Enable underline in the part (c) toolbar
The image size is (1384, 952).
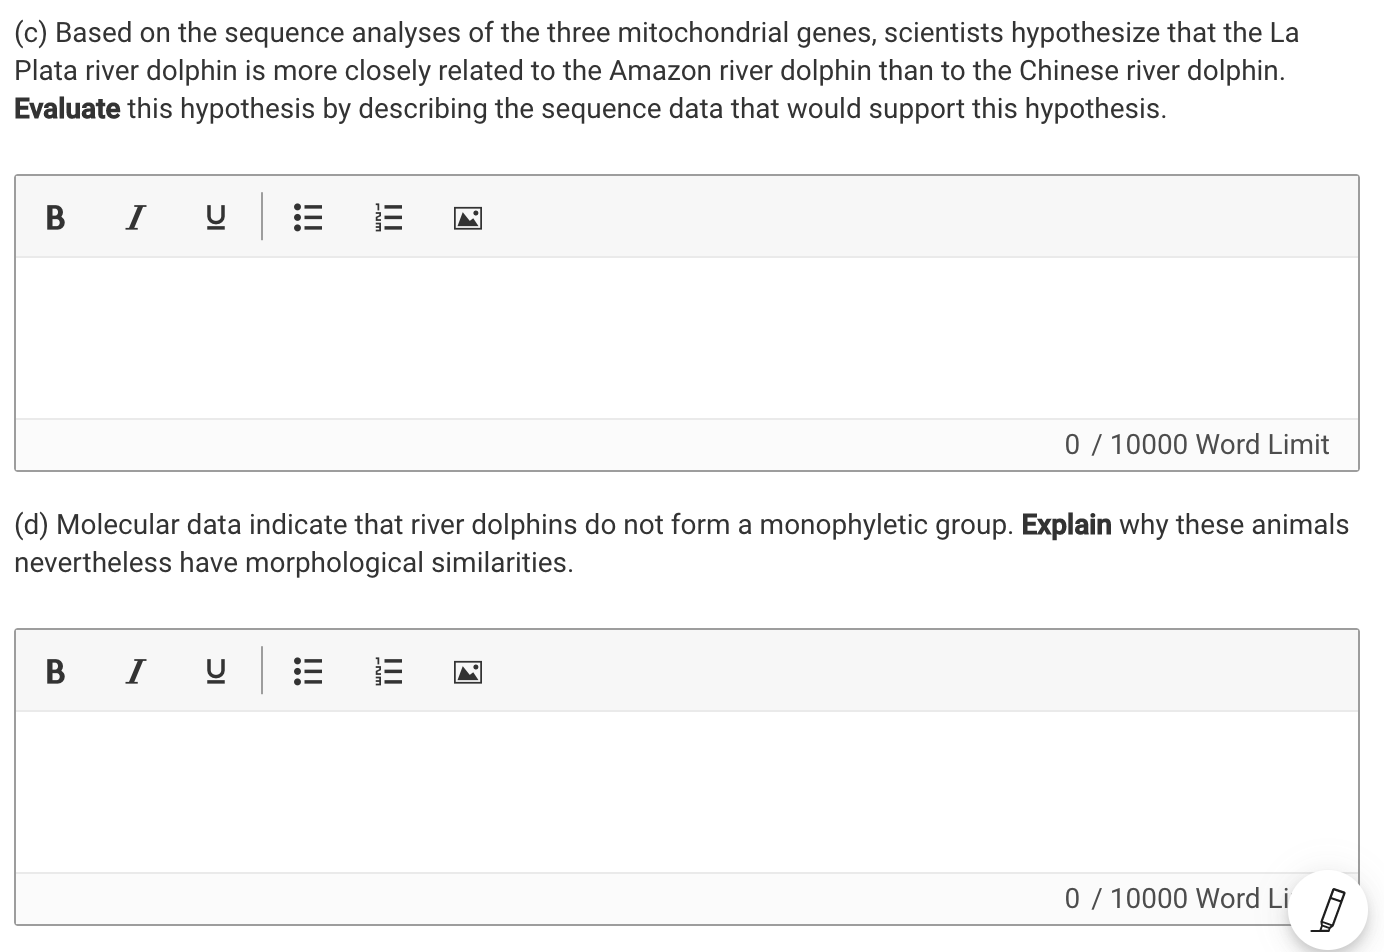click(x=215, y=217)
